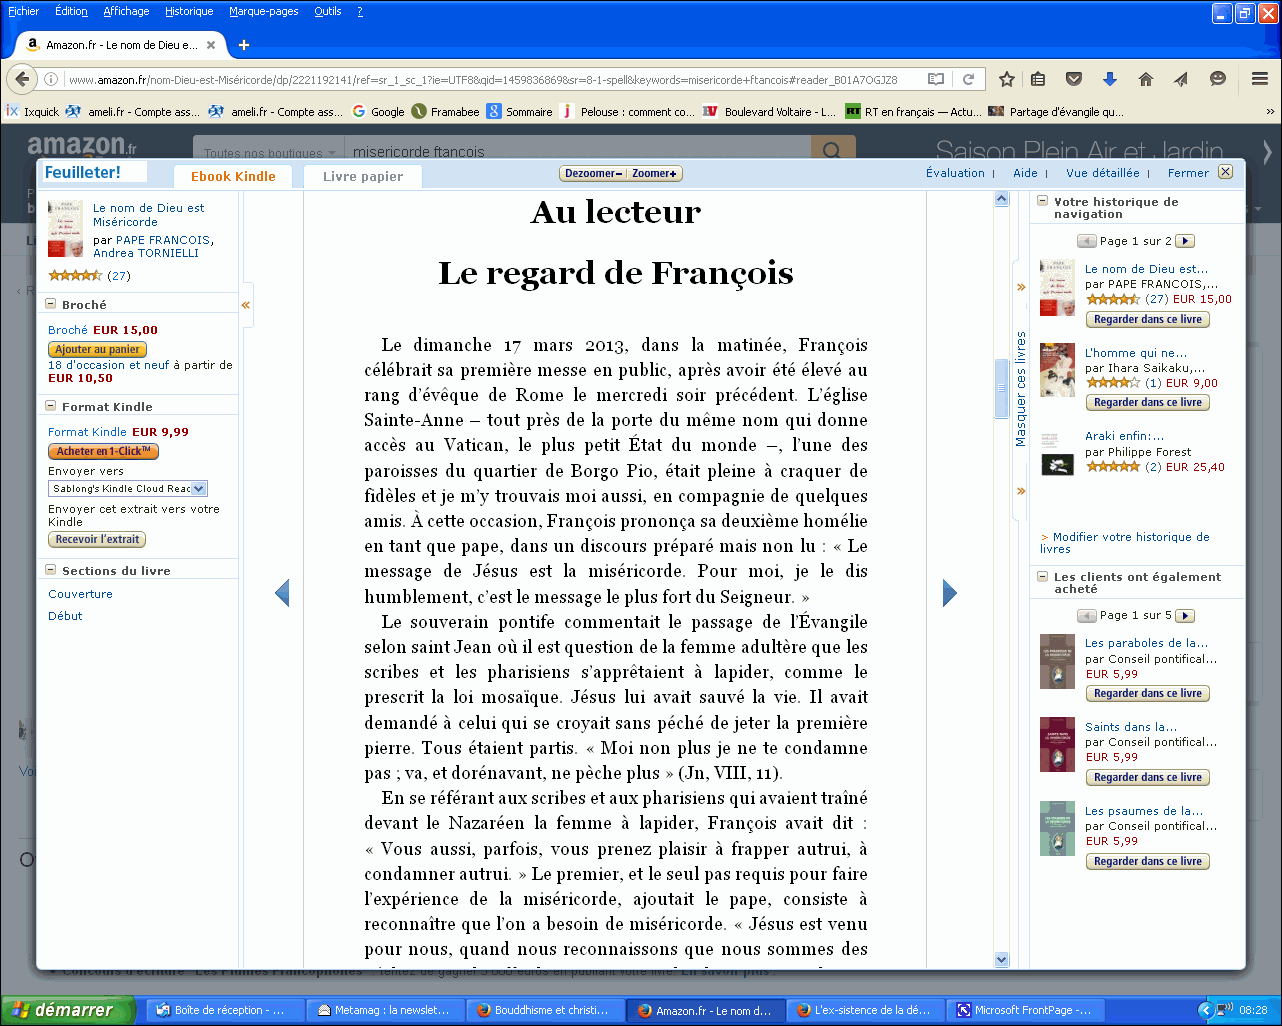The width and height of the screenshot is (1282, 1026).
Task: Collapse the Format Kindle section
Action: (50, 406)
